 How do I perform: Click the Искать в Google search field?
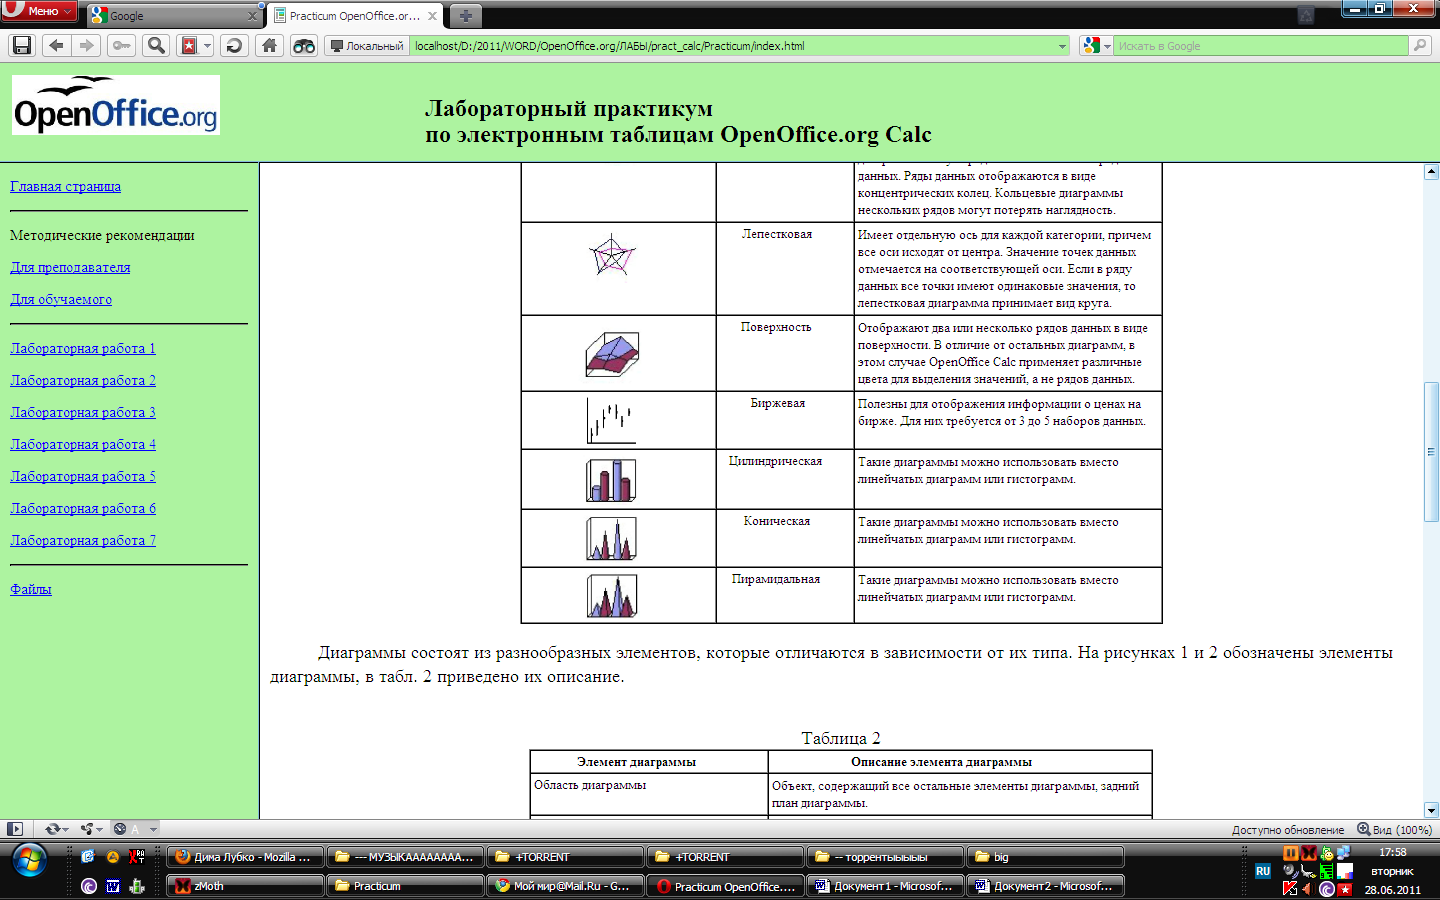[1260, 46]
